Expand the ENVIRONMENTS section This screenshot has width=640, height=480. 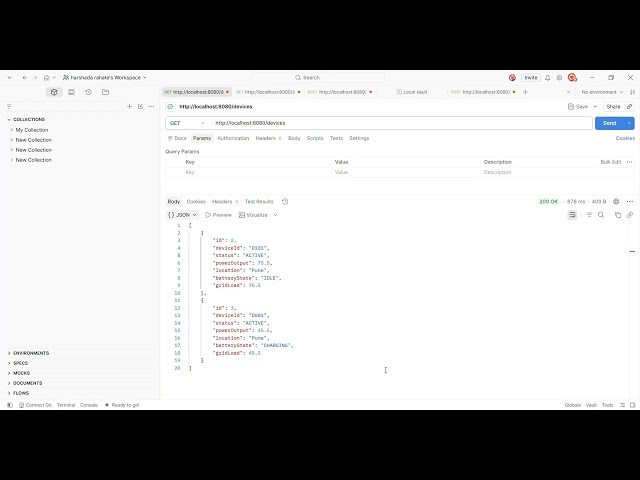pos(9,353)
